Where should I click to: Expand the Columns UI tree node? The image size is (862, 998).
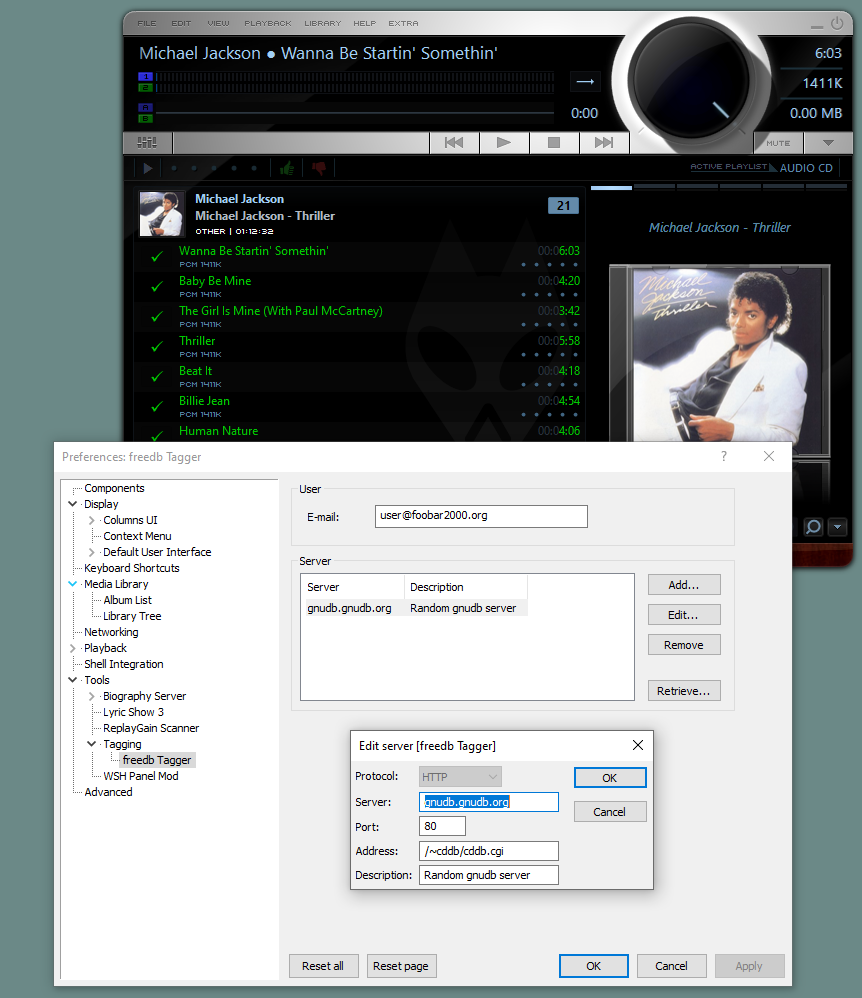[92, 520]
